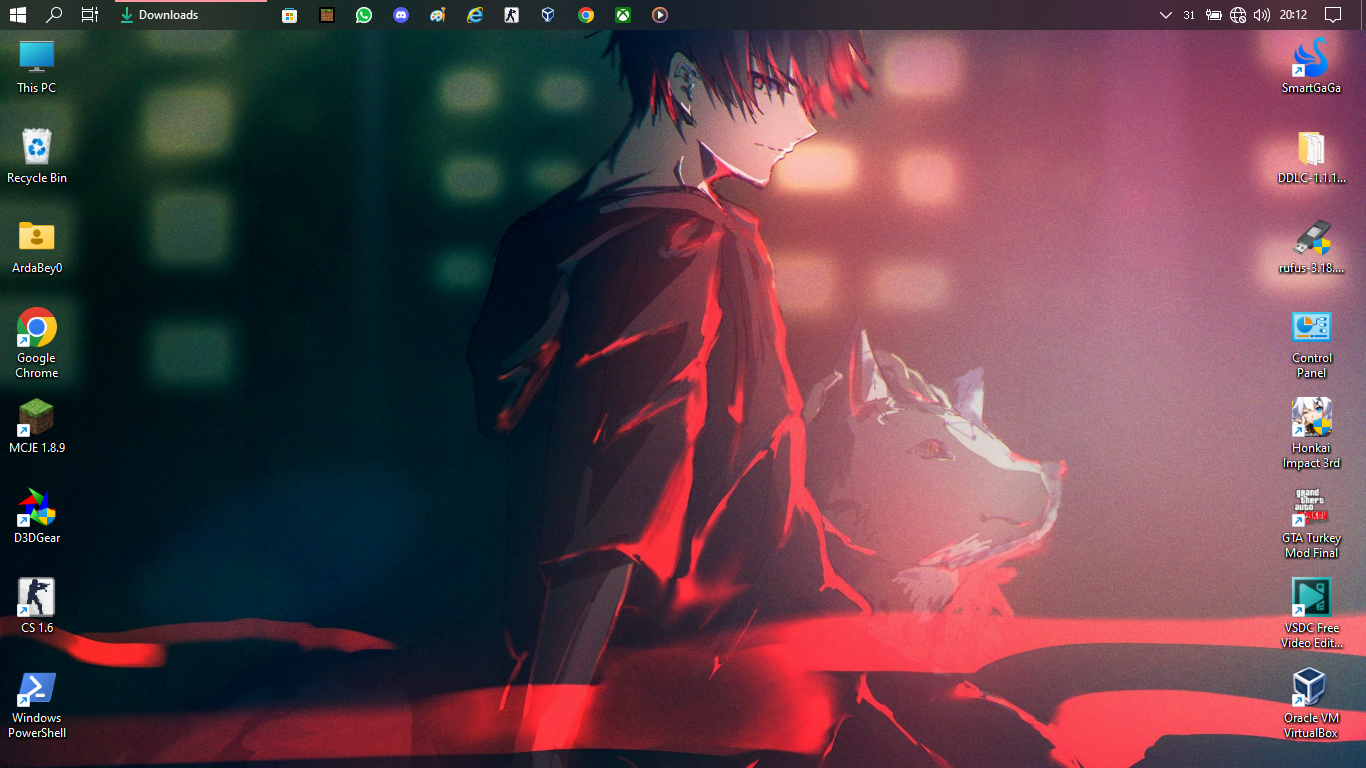Open the taskbar search
Viewport: 1366px width, 768px height.
pyautogui.click(x=54, y=15)
